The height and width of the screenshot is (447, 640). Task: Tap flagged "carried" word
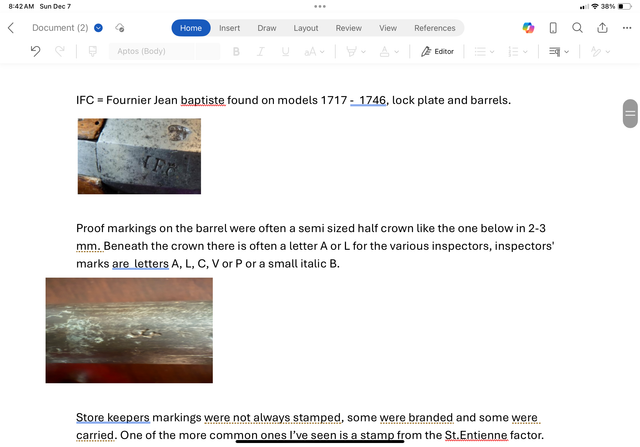[96, 435]
